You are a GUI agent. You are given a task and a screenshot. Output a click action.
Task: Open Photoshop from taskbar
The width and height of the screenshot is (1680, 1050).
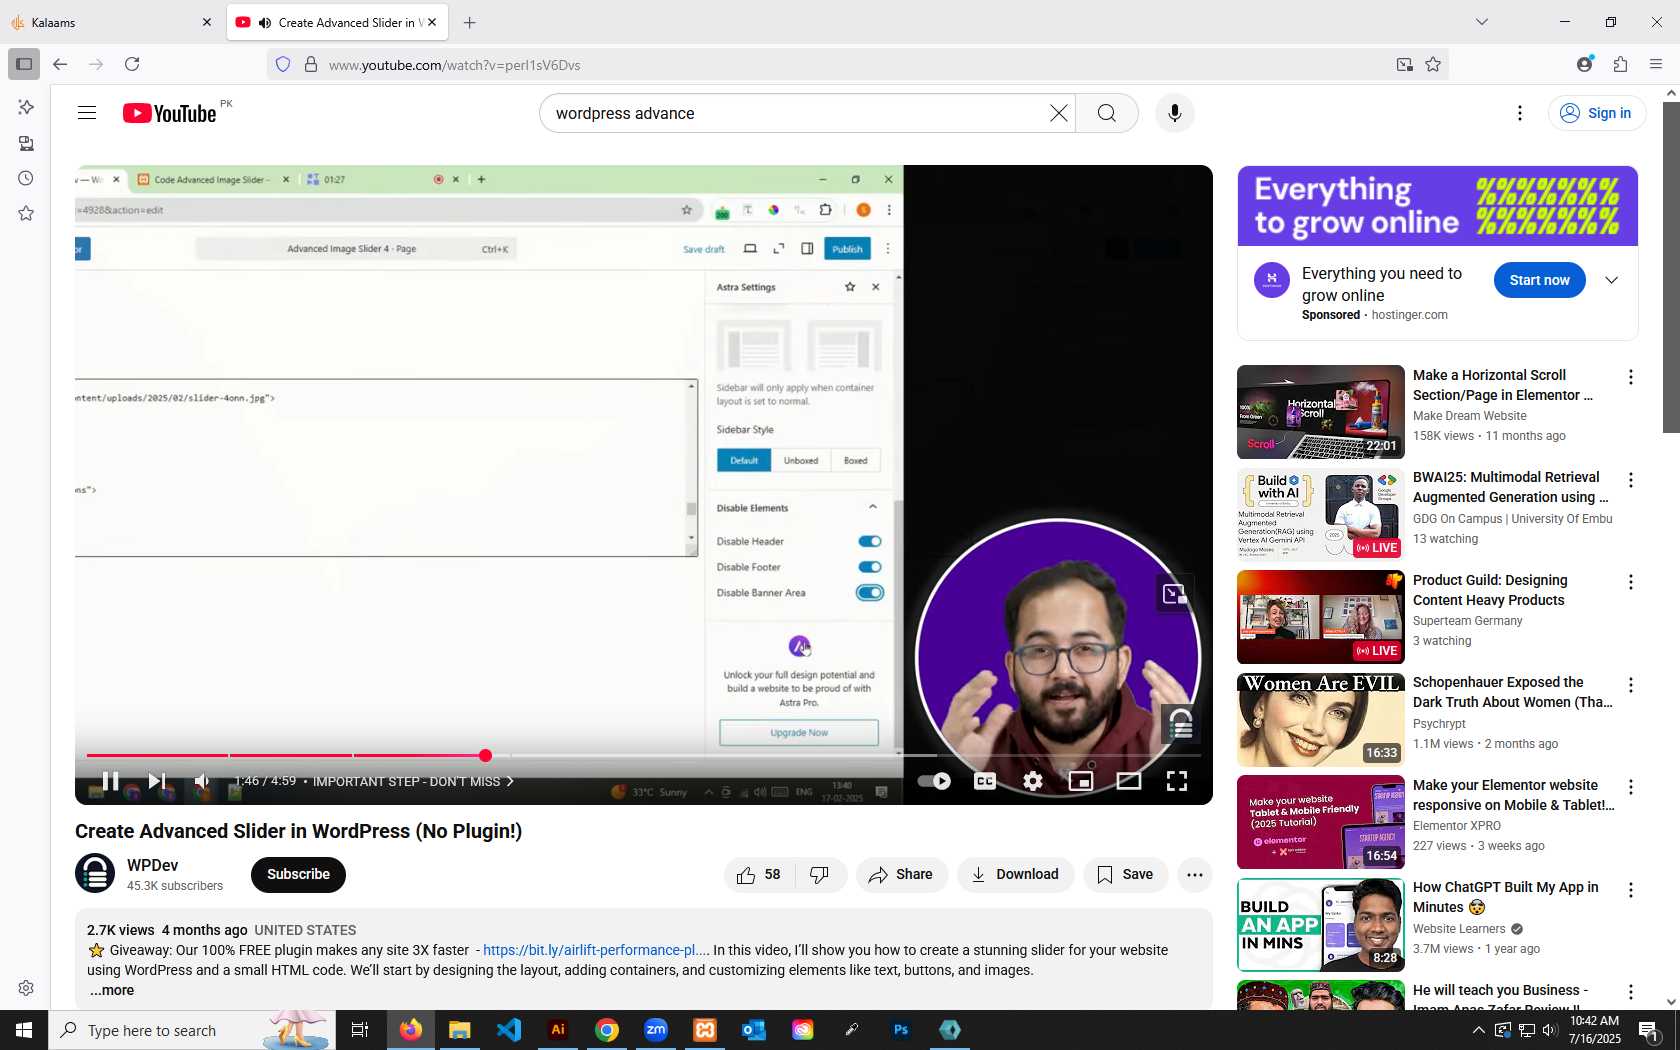(x=901, y=1030)
